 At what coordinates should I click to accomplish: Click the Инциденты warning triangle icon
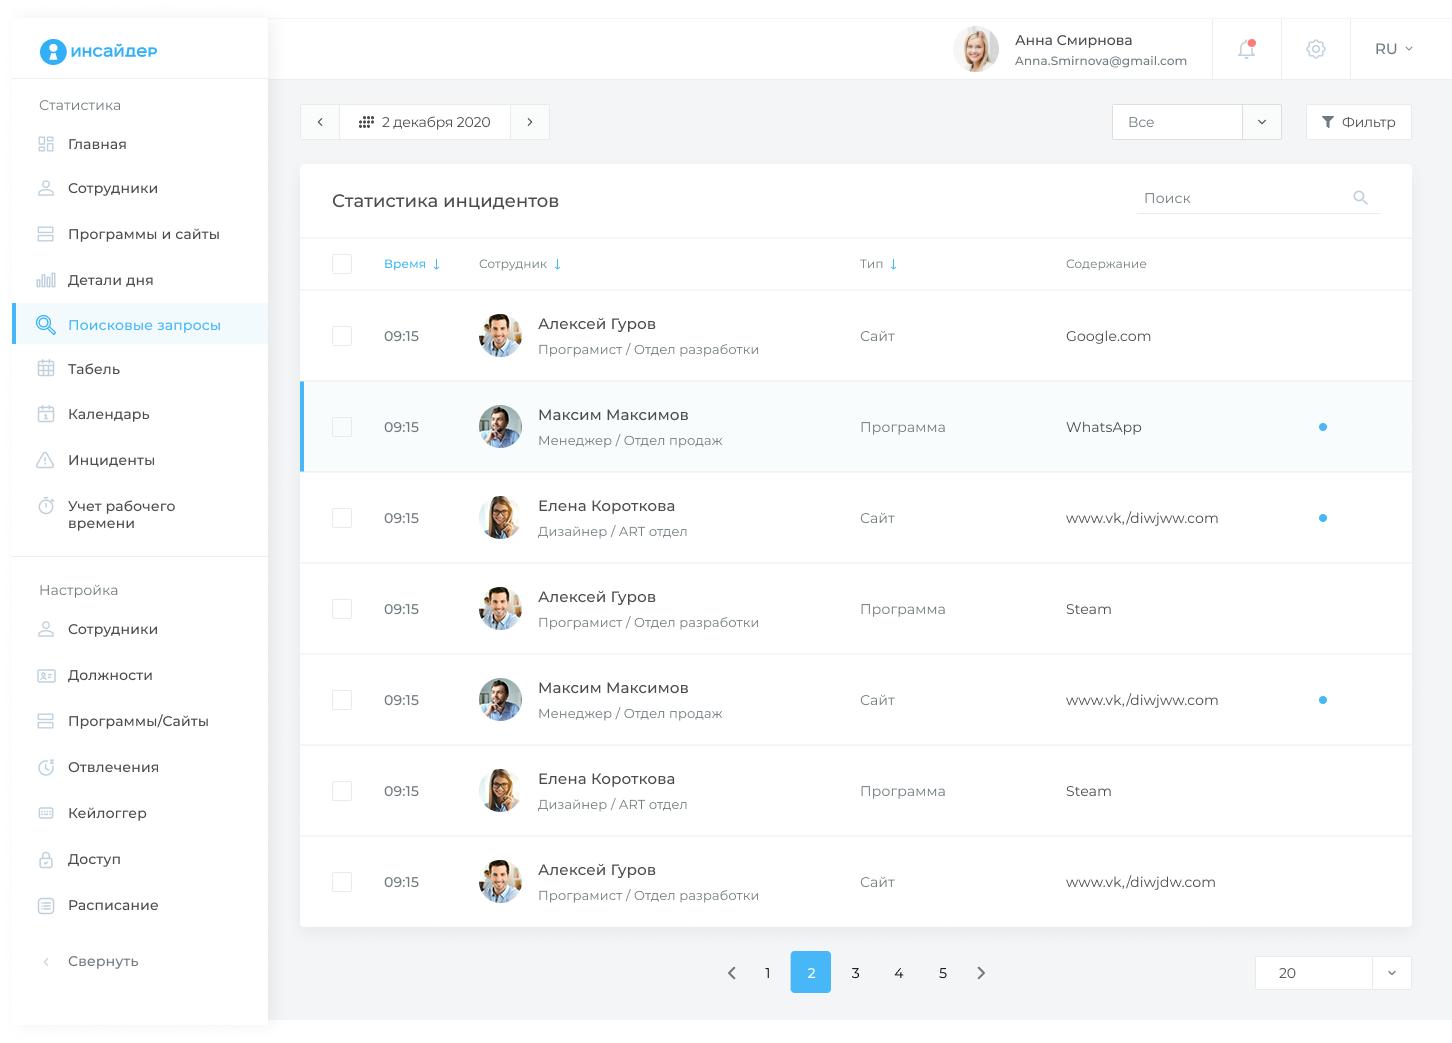click(x=46, y=460)
